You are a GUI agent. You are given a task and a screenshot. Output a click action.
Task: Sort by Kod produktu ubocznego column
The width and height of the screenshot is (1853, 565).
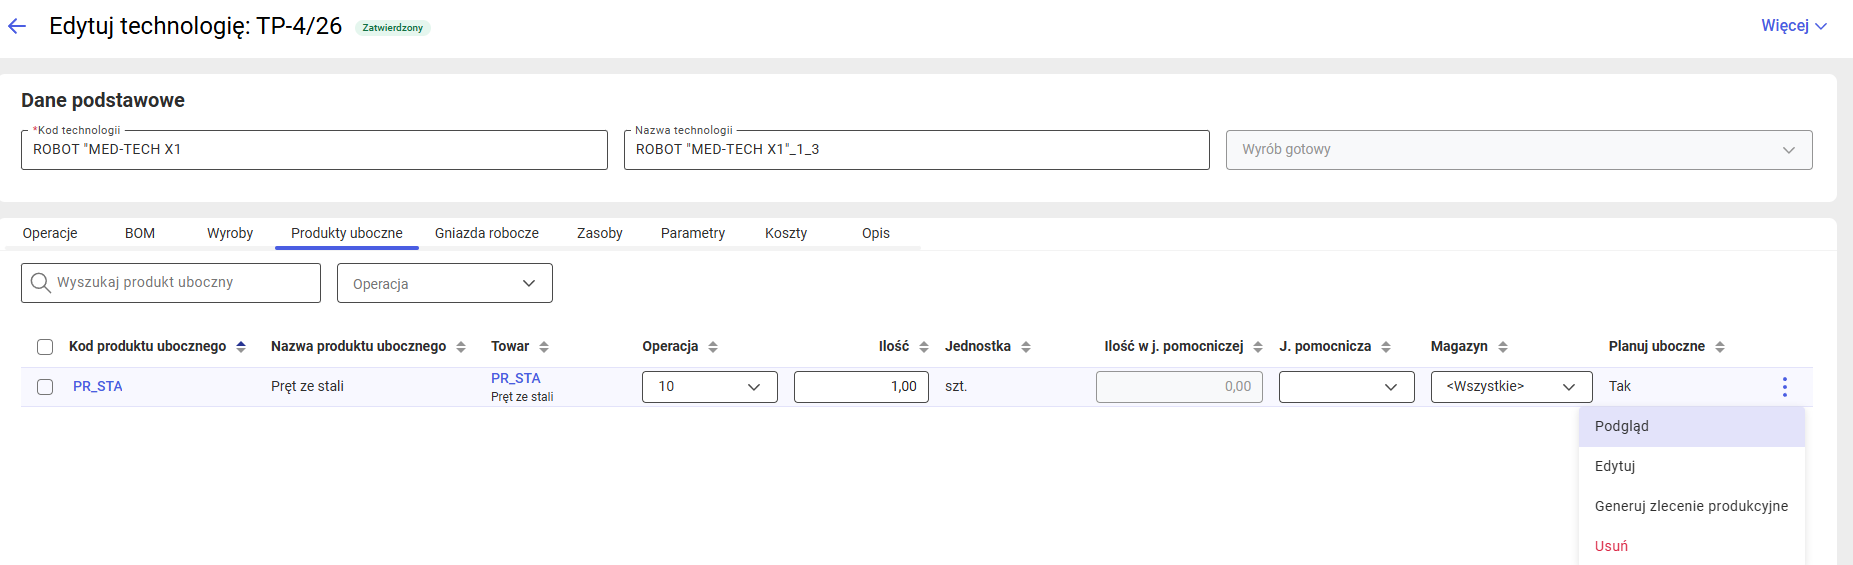(241, 347)
